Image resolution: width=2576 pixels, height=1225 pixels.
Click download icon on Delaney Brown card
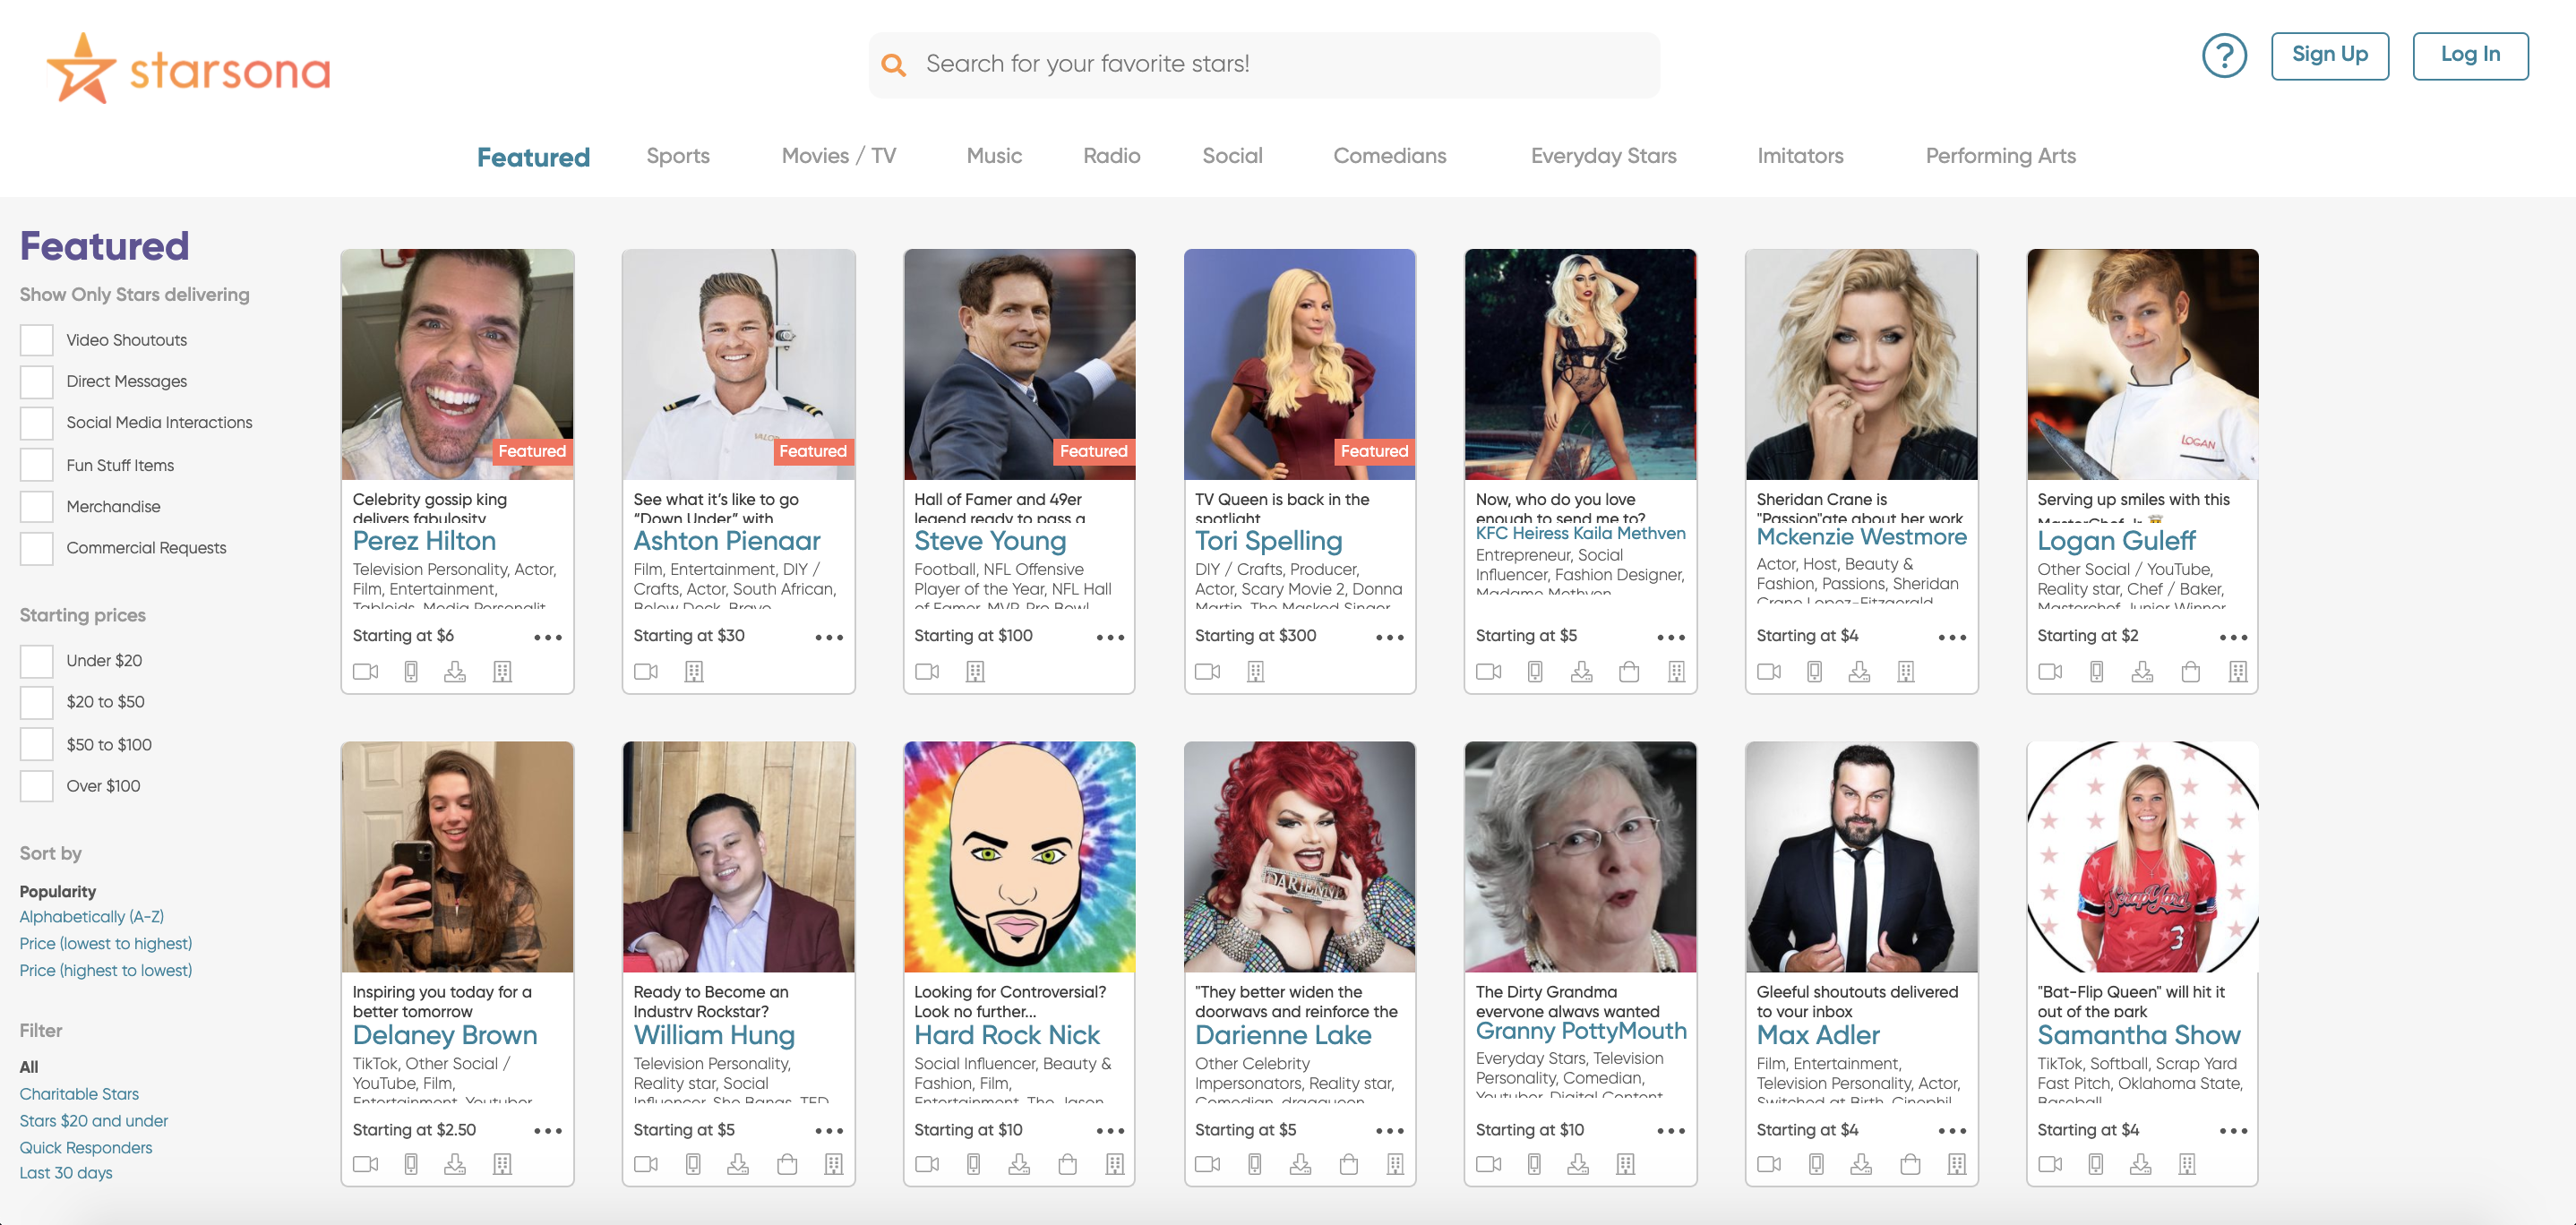click(x=455, y=1164)
